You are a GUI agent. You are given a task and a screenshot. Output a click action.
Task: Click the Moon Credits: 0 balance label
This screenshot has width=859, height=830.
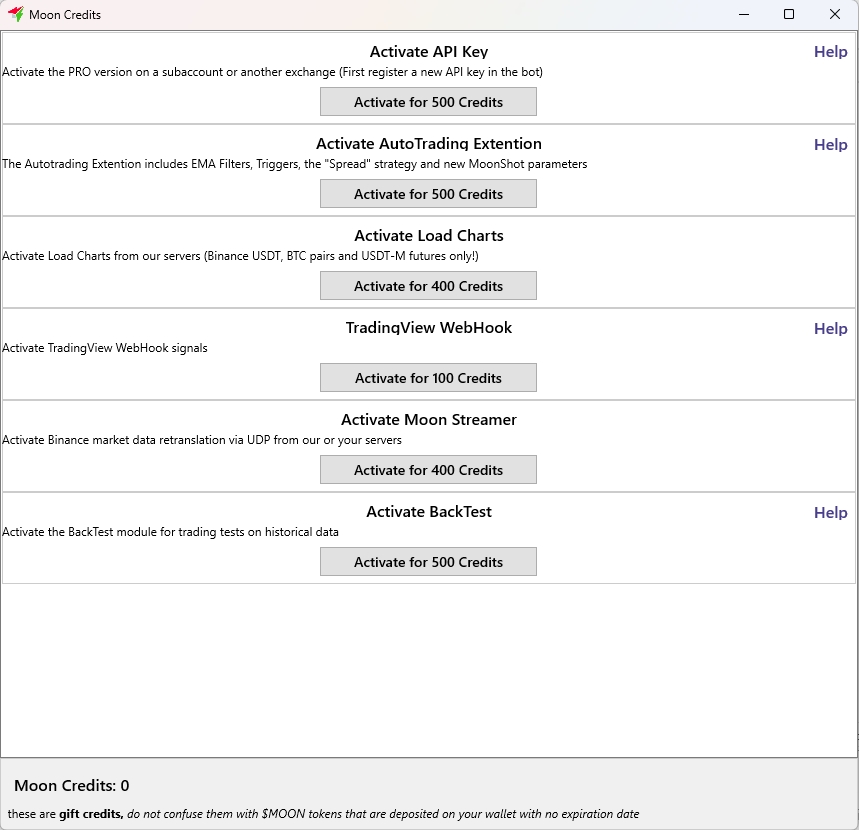pyautogui.click(x=72, y=786)
